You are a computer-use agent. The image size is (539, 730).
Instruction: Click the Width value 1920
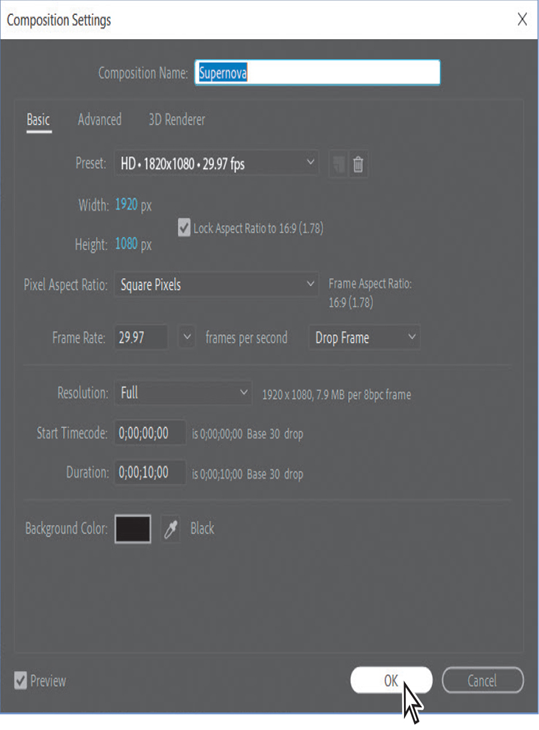[x=126, y=204]
